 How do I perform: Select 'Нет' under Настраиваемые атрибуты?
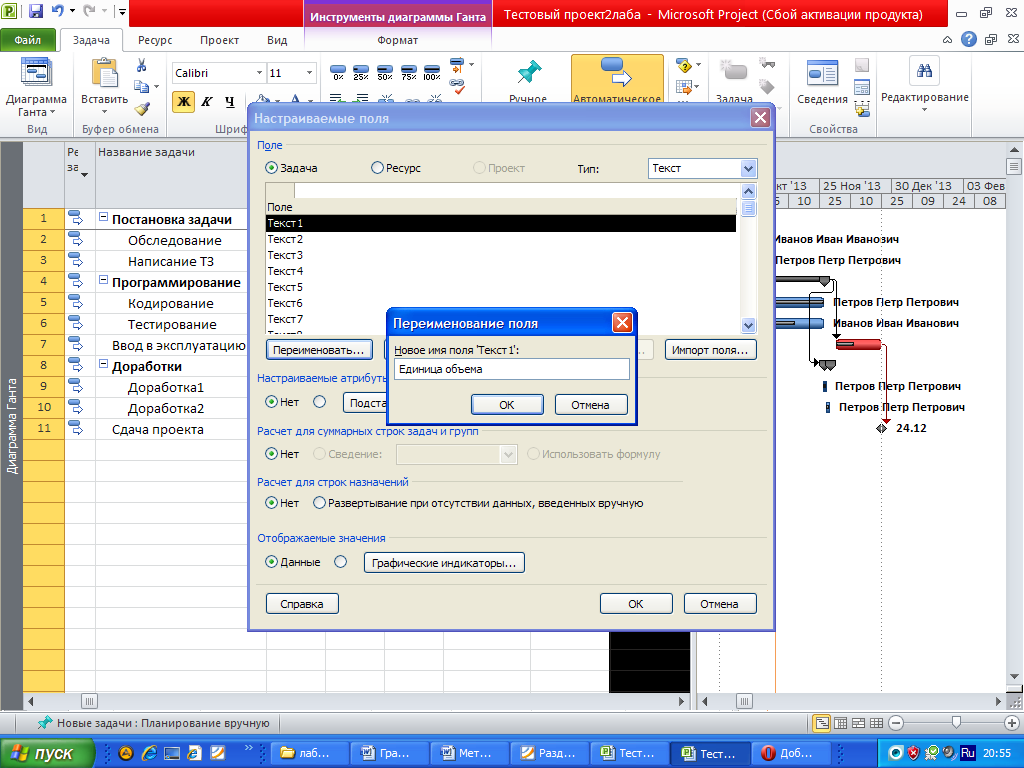click(272, 402)
